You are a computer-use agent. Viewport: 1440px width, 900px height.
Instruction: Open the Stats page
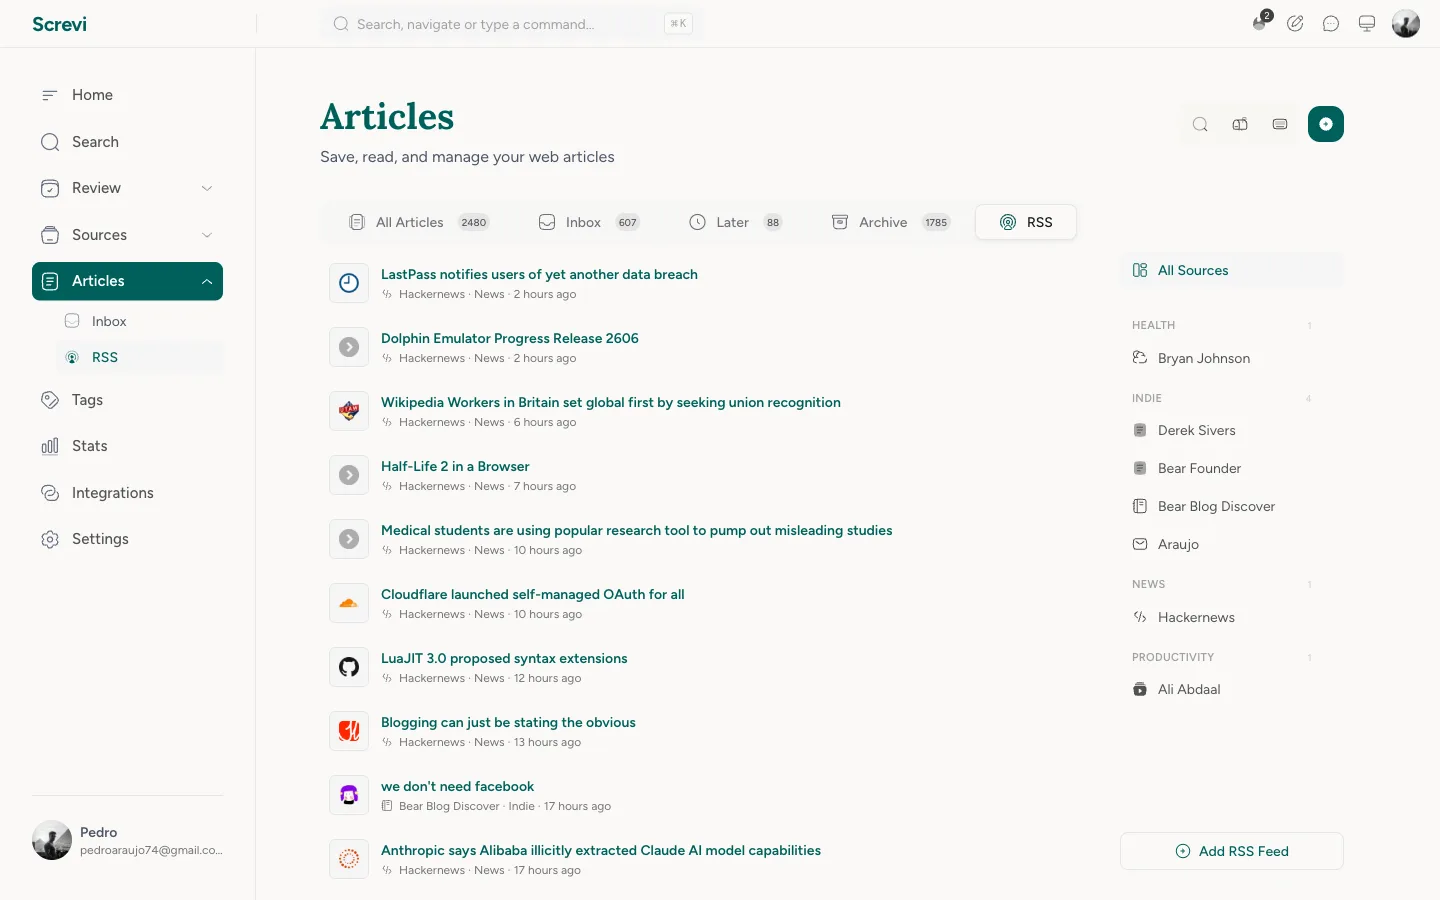coord(127,446)
